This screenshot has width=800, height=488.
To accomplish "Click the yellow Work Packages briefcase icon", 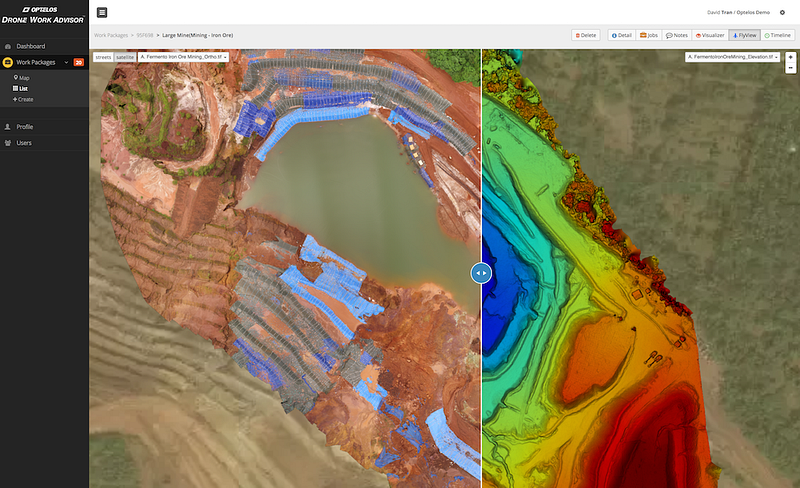I will tap(8, 62).
